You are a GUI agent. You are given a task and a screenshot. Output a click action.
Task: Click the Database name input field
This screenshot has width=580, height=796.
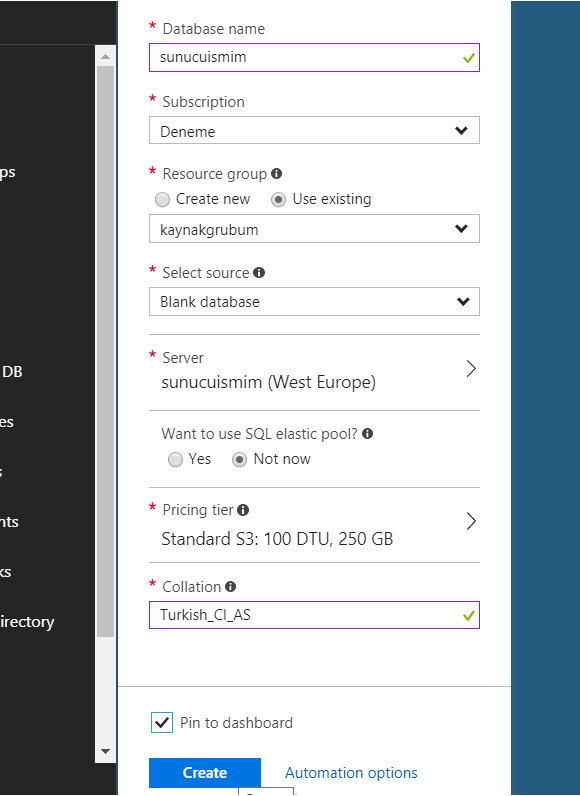[314, 57]
